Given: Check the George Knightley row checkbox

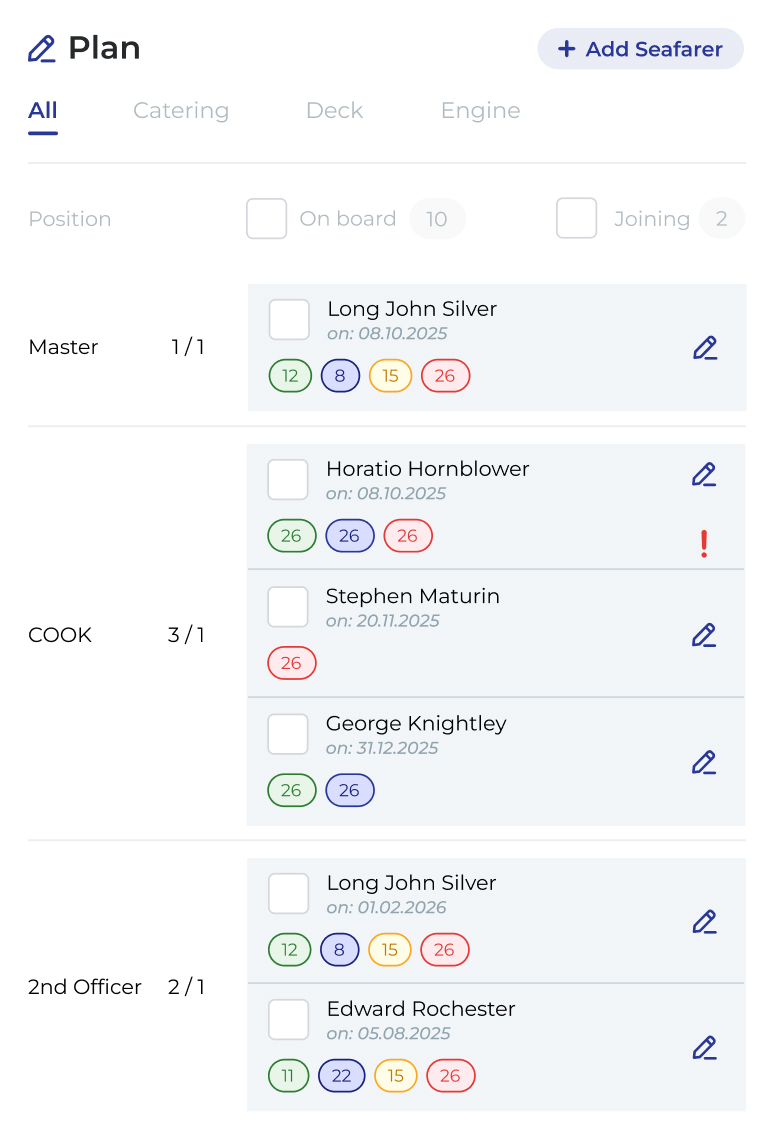Looking at the screenshot, I should click(287, 734).
